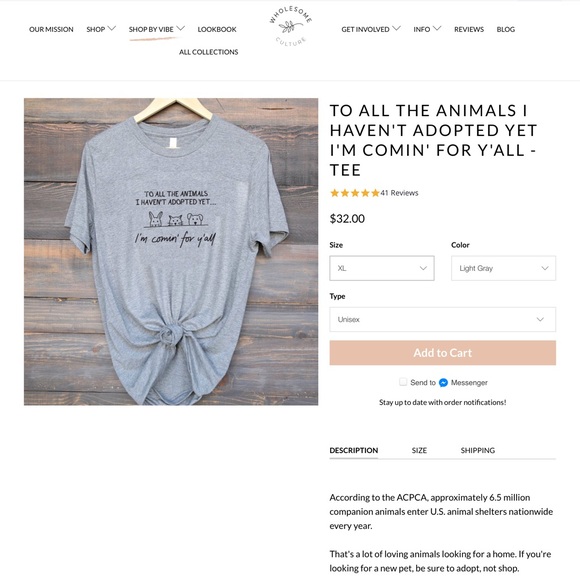
Task: Select the Description tab
Action: pos(354,450)
